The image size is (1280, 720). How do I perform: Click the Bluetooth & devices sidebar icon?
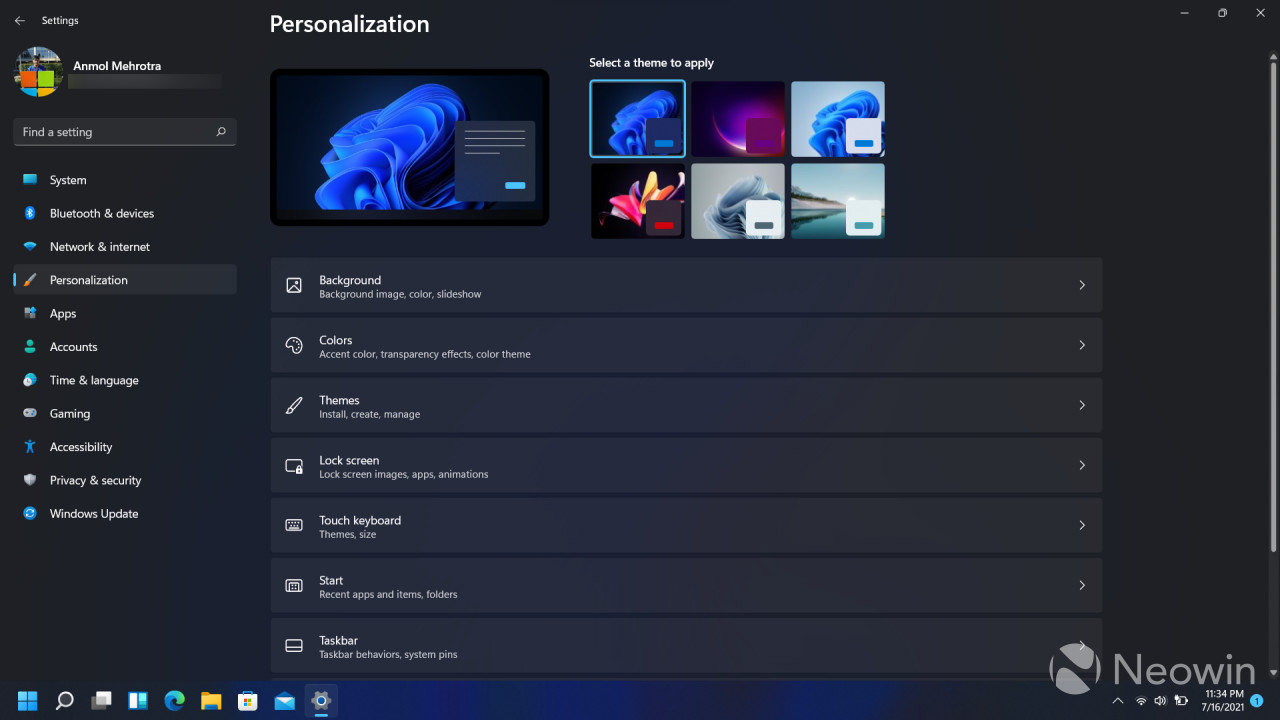(x=30, y=213)
